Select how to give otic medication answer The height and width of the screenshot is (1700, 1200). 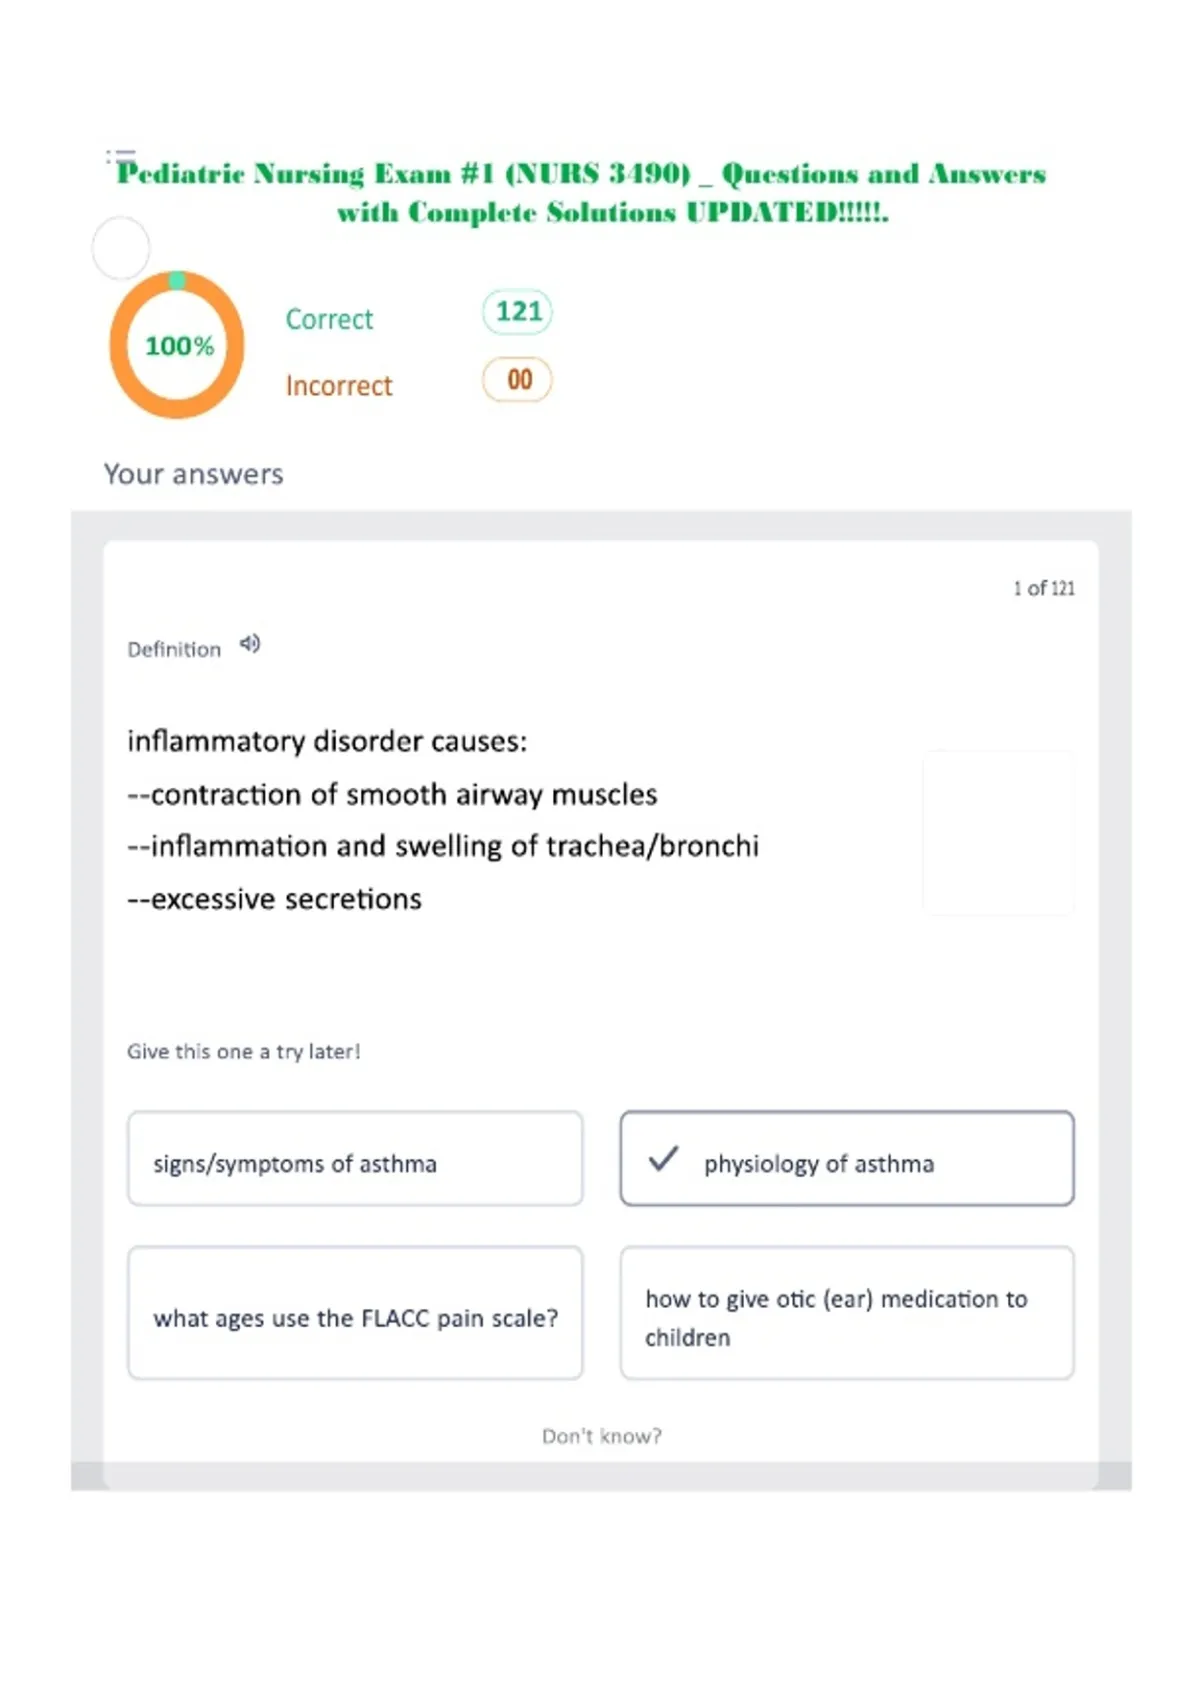click(847, 1313)
